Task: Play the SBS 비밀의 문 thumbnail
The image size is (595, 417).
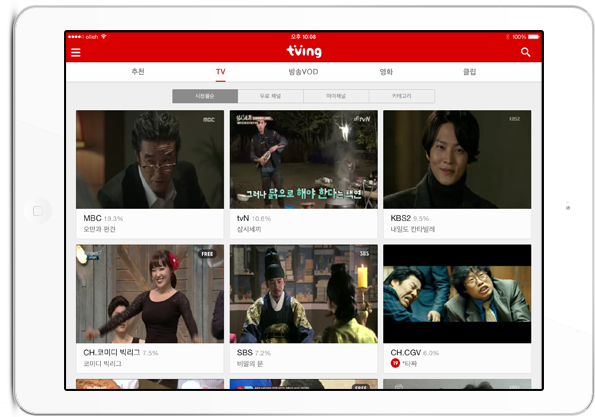Action: click(304, 294)
